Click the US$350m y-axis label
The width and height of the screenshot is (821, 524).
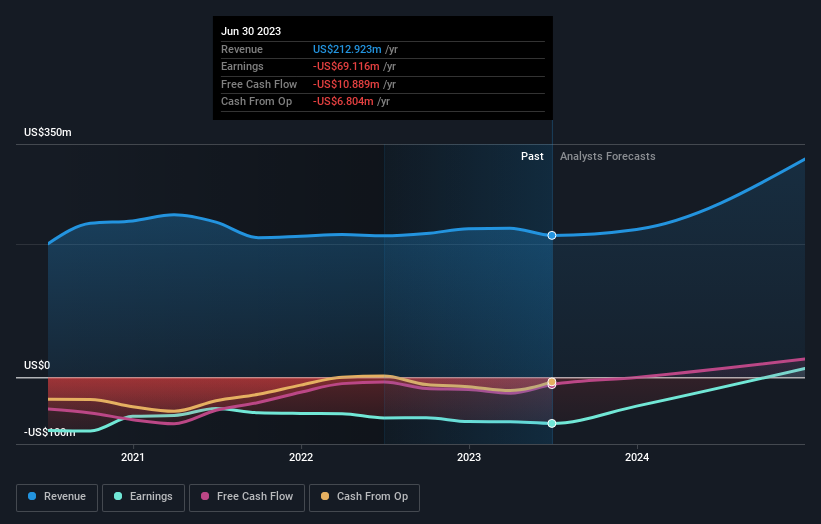[x=48, y=132]
